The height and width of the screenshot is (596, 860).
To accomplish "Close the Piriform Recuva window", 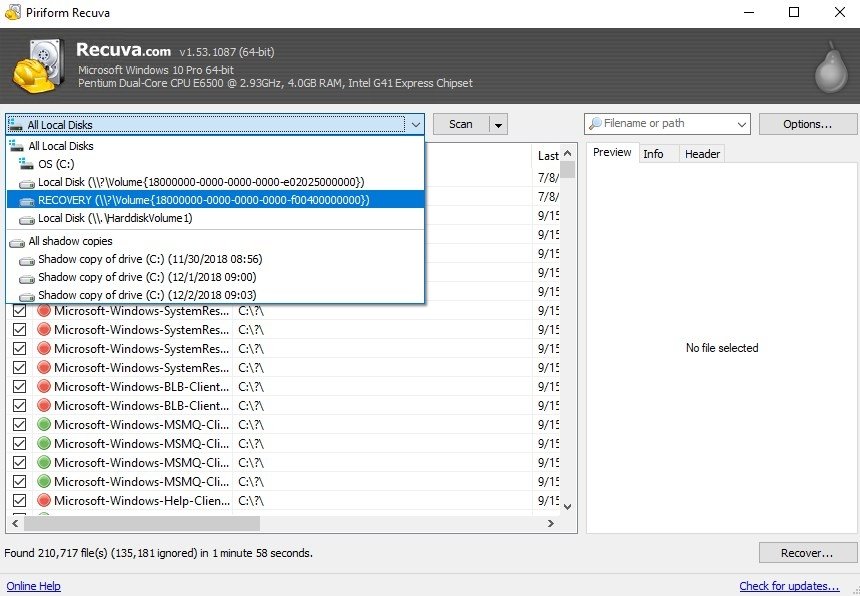I will (839, 12).
